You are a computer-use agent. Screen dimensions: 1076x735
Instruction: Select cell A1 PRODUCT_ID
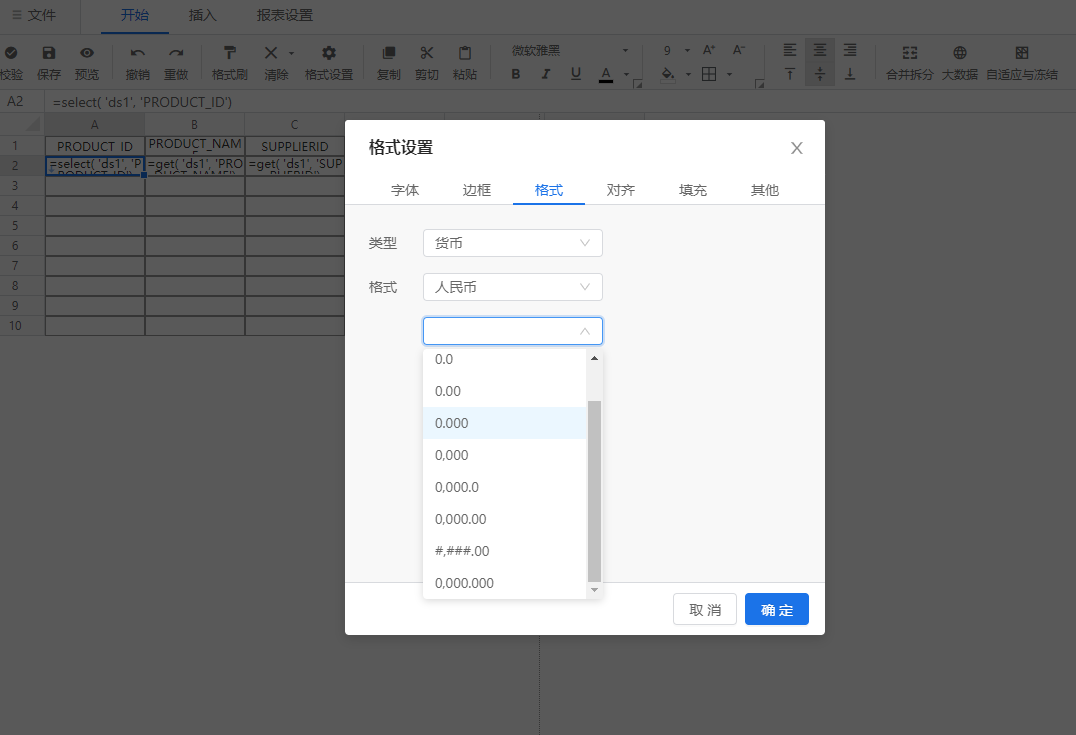click(x=95, y=145)
